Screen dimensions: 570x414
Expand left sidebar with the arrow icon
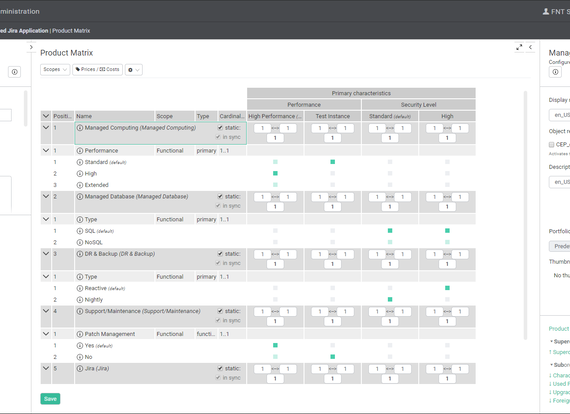[31, 47]
